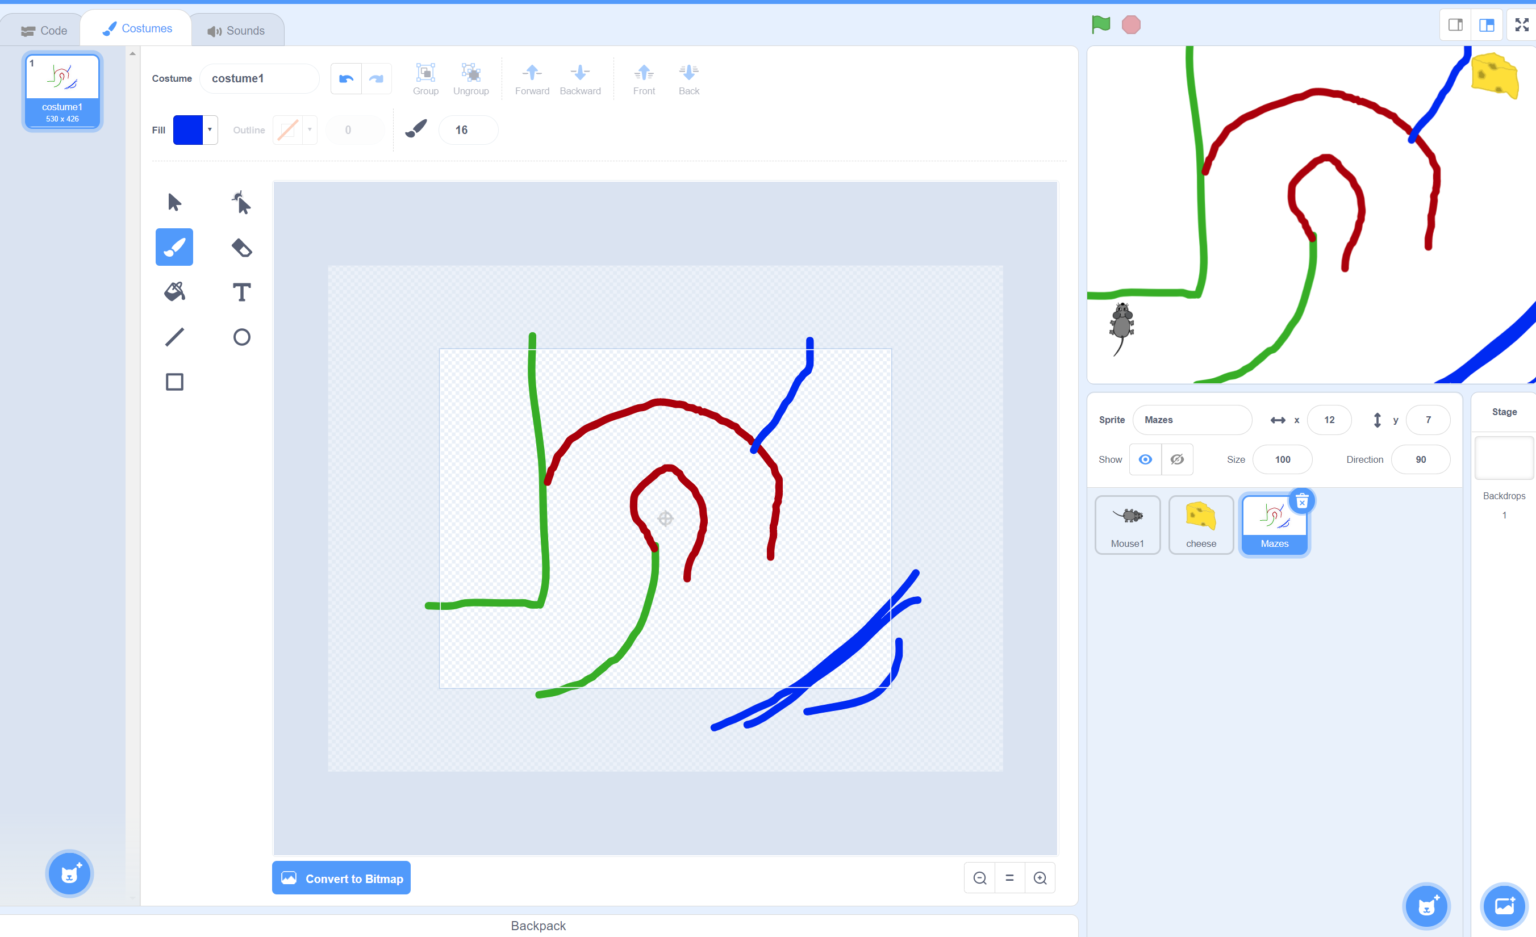Enter fullscreen stage mode
This screenshot has height=937, width=1536.
point(1521,24)
